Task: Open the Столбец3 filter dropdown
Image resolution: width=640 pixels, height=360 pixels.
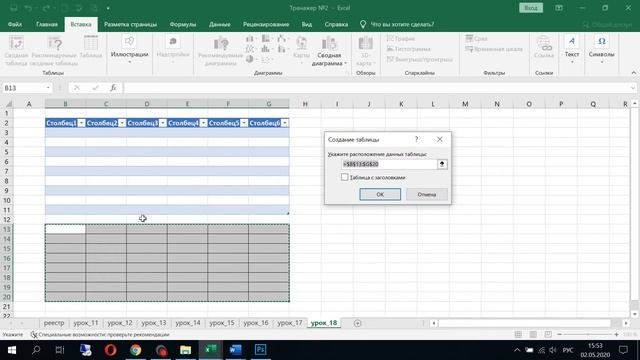Action: click(x=162, y=123)
